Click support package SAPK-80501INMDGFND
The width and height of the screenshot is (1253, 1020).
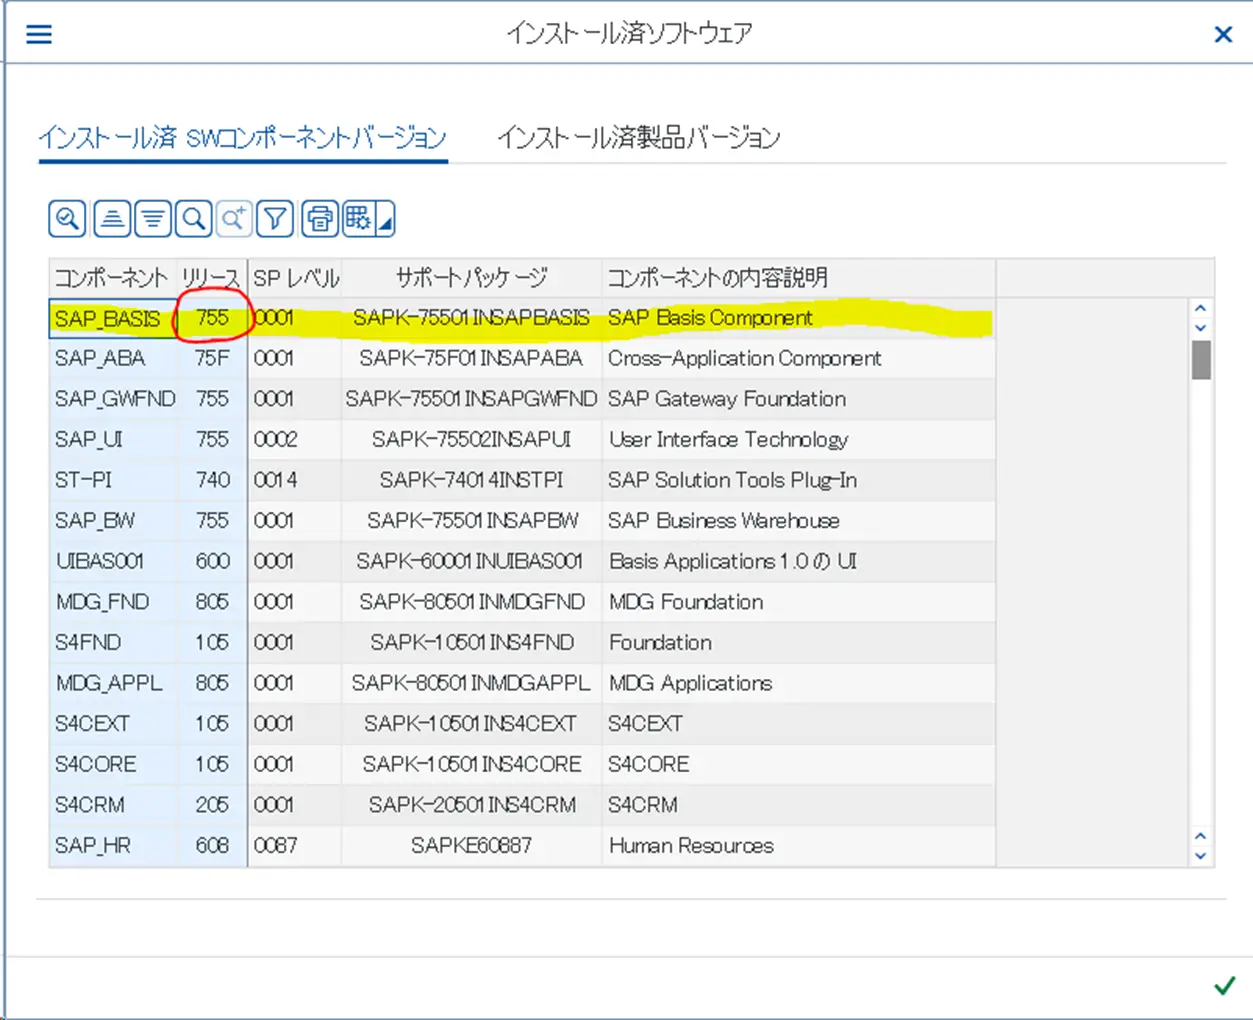click(472, 602)
